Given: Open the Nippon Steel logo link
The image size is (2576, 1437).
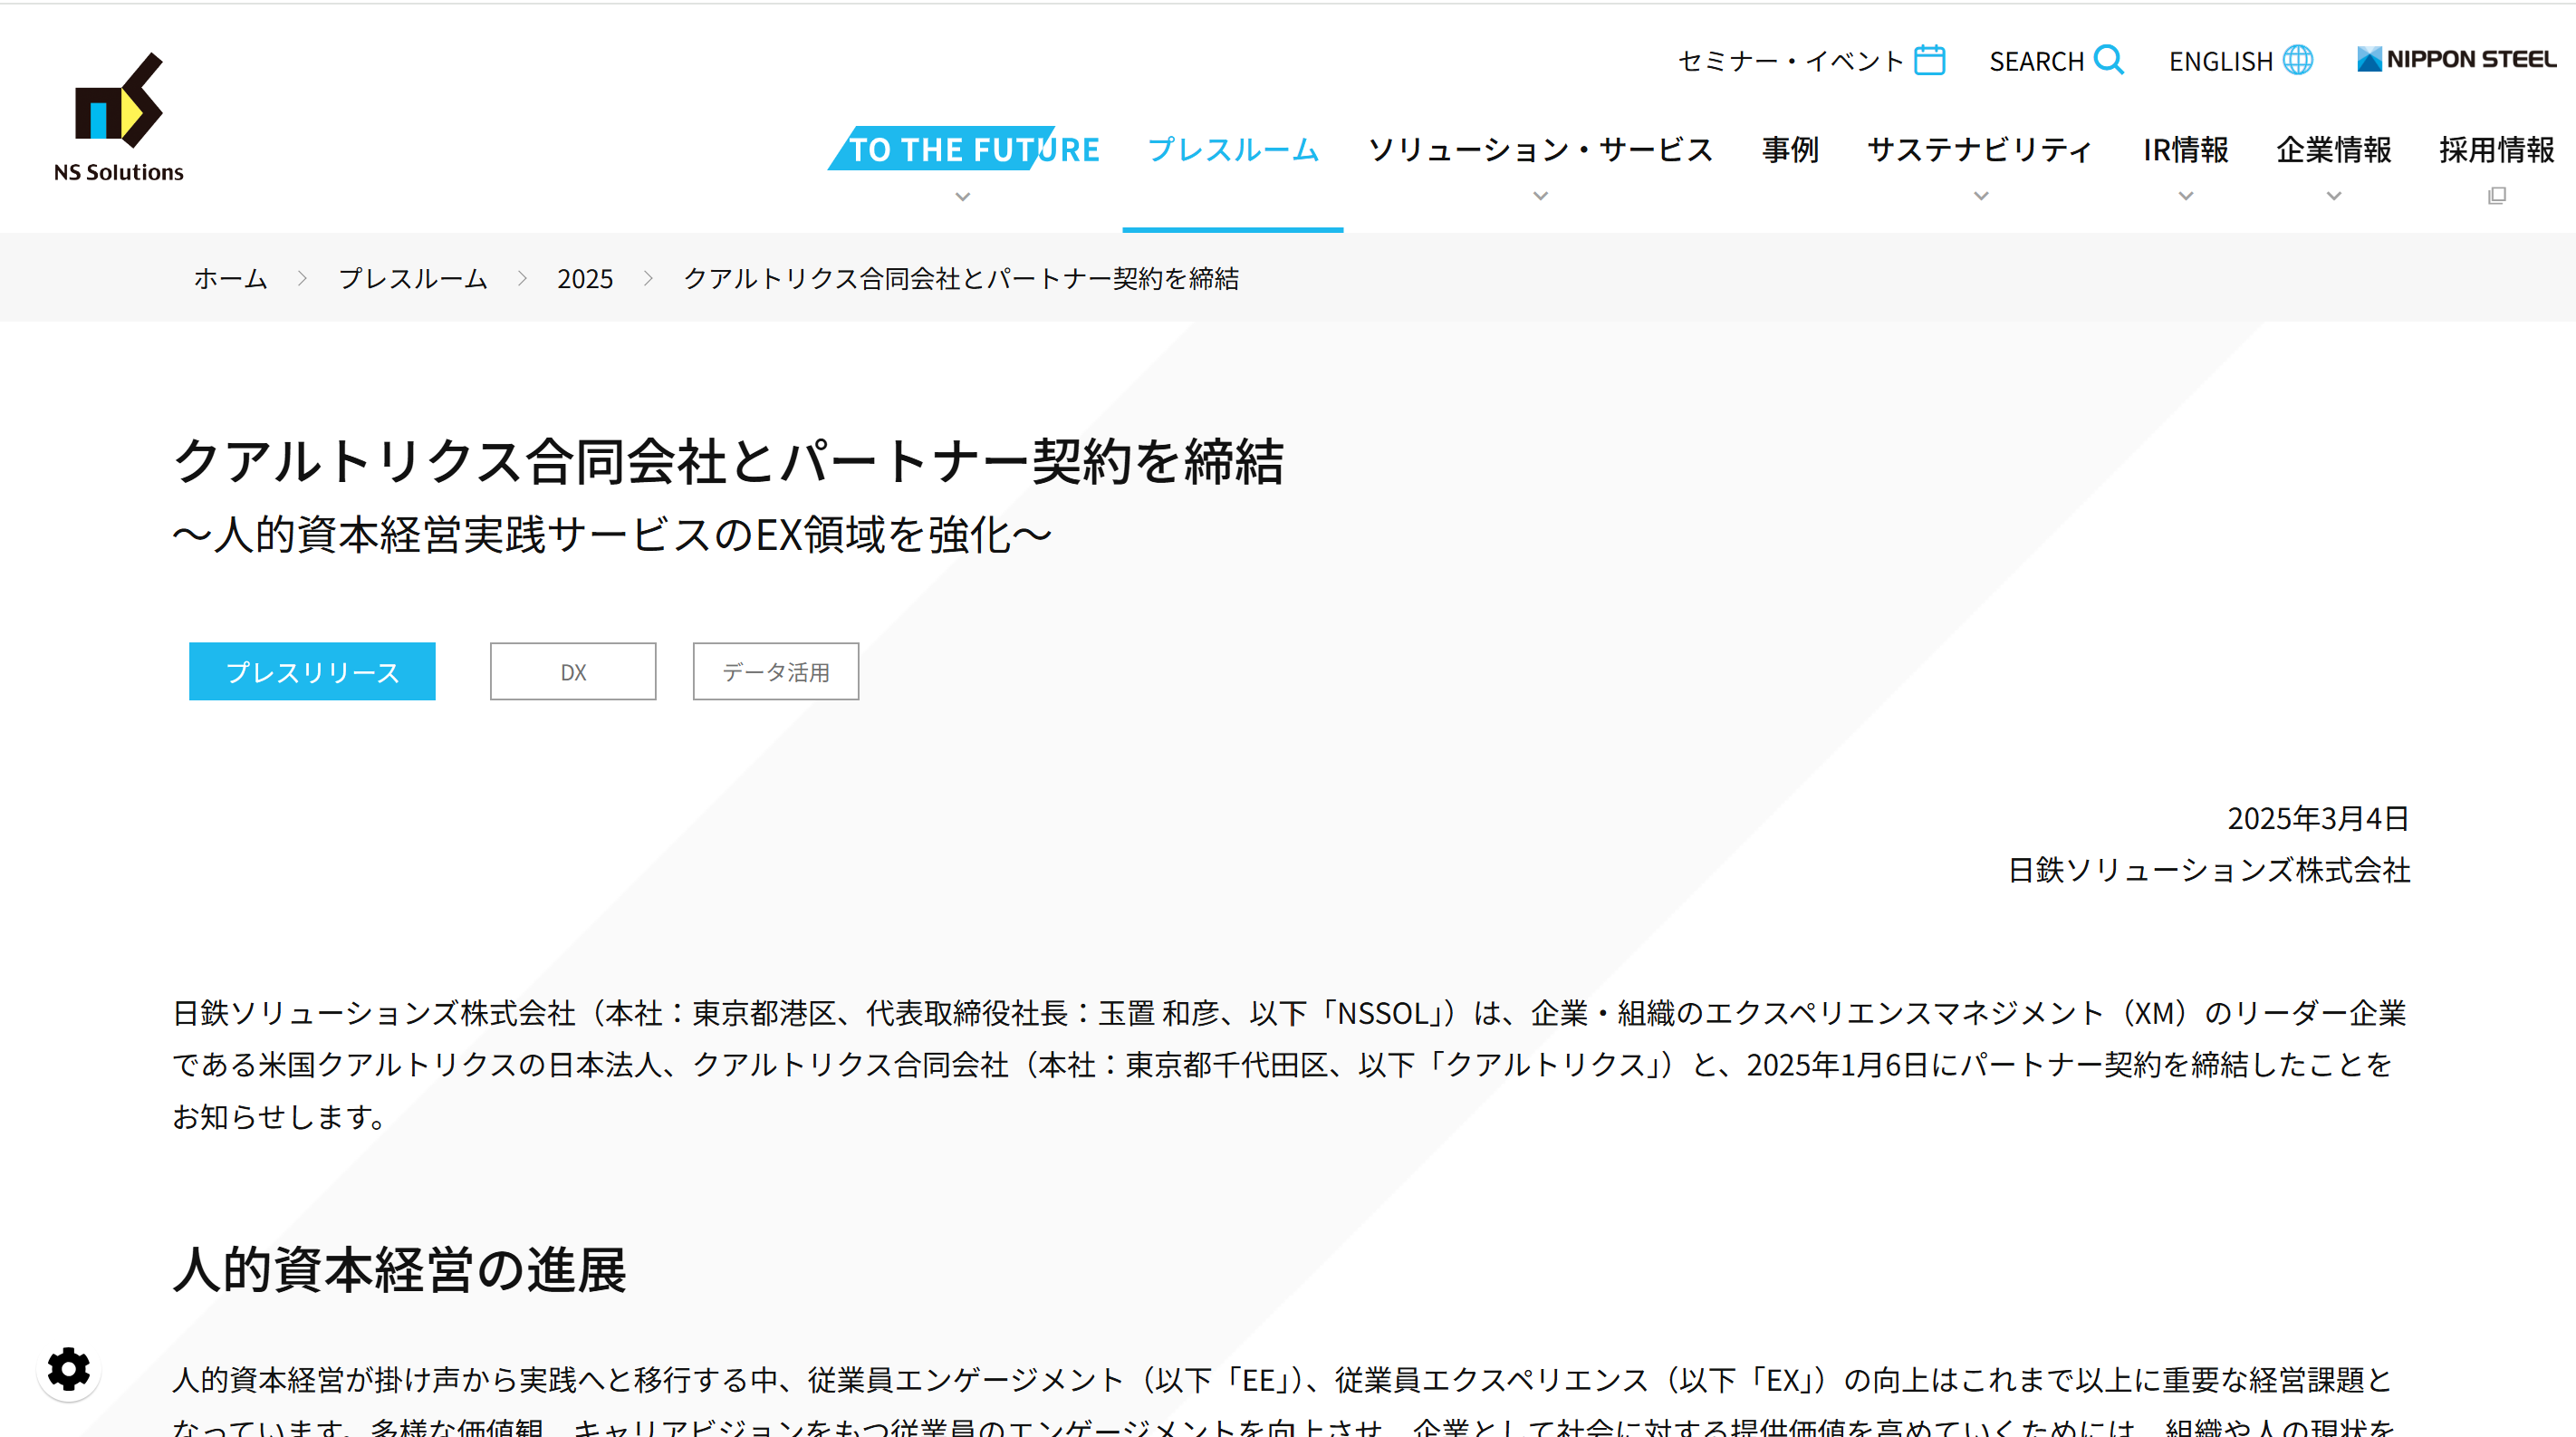Looking at the screenshot, I should (x=2456, y=60).
